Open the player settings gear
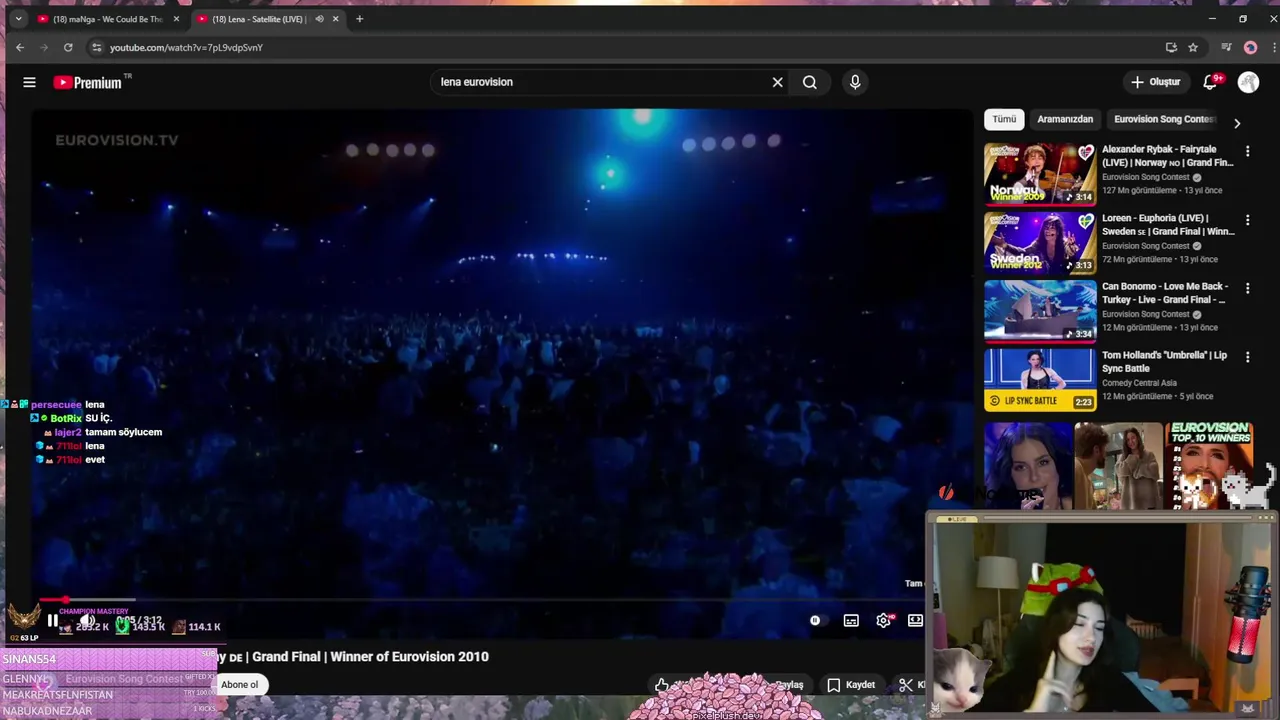 point(884,621)
